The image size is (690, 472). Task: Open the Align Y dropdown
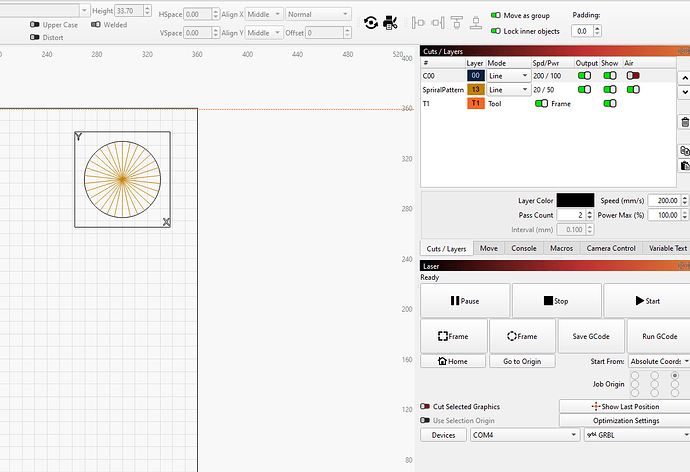point(264,33)
